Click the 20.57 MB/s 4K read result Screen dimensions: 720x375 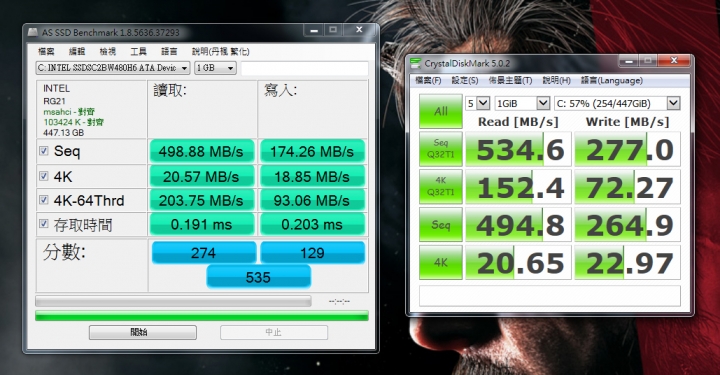click(x=202, y=176)
